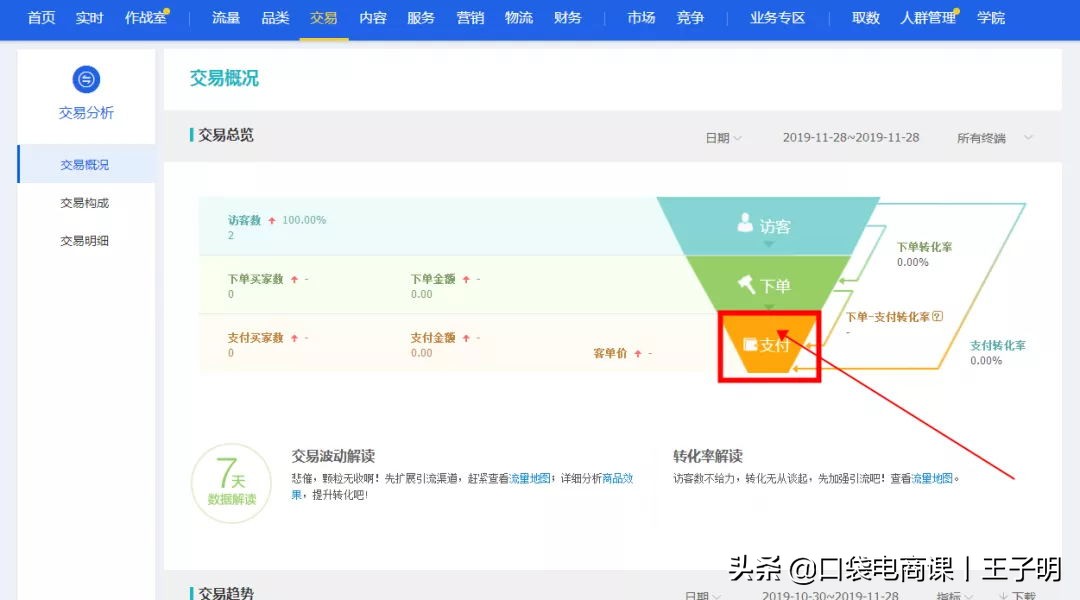Image resolution: width=1080 pixels, height=600 pixels.
Task: Click the visitor person icon in funnel
Action: pyautogui.click(x=745, y=222)
